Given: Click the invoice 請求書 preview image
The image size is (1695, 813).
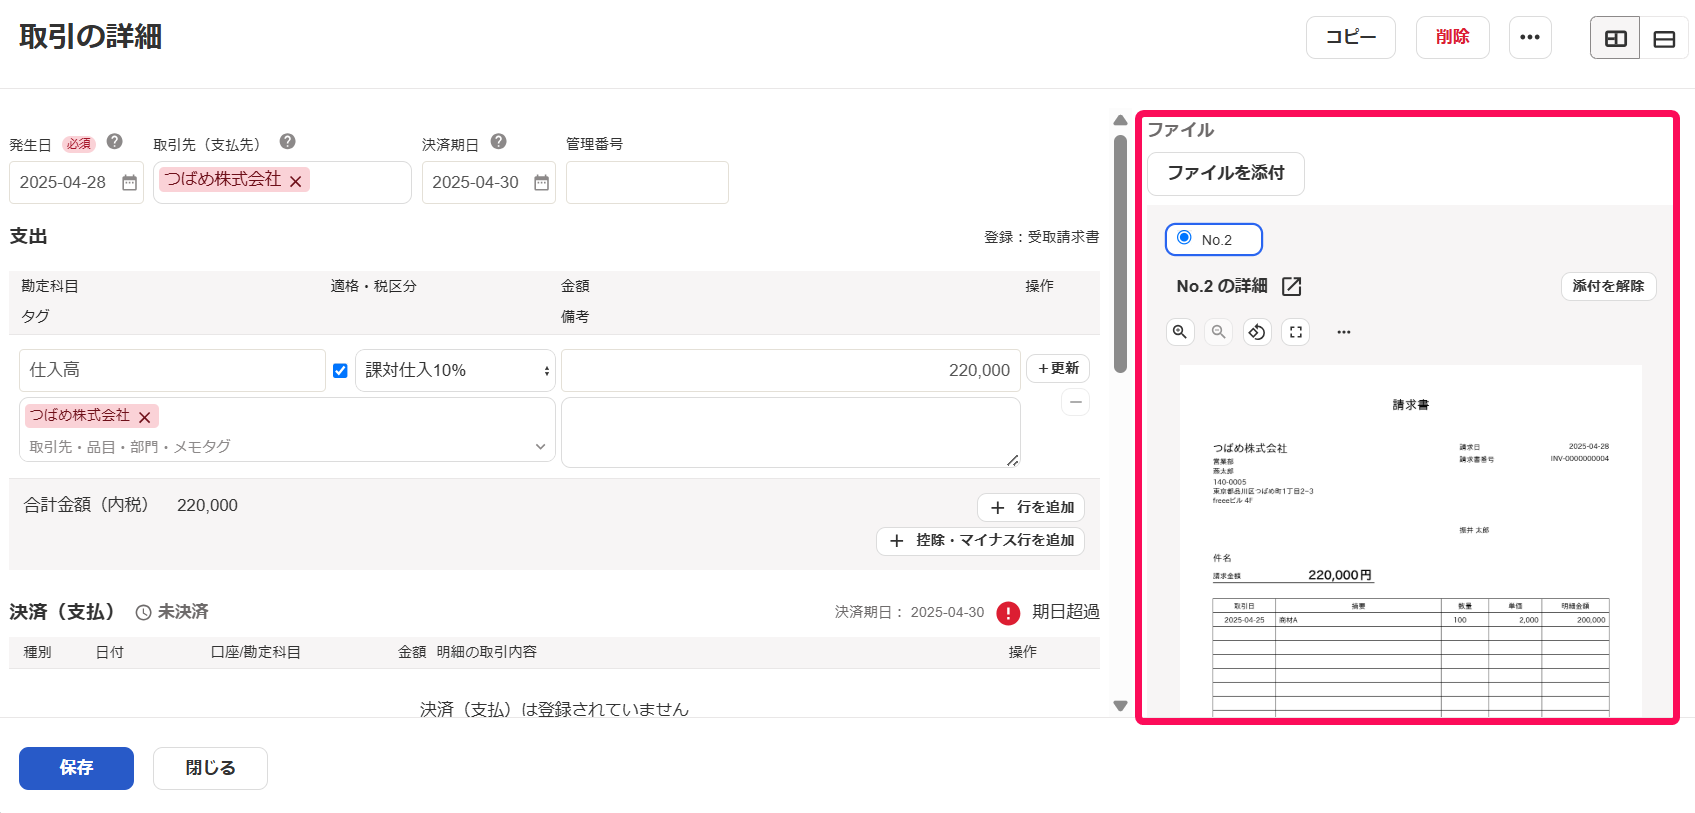Looking at the screenshot, I should tap(1410, 540).
